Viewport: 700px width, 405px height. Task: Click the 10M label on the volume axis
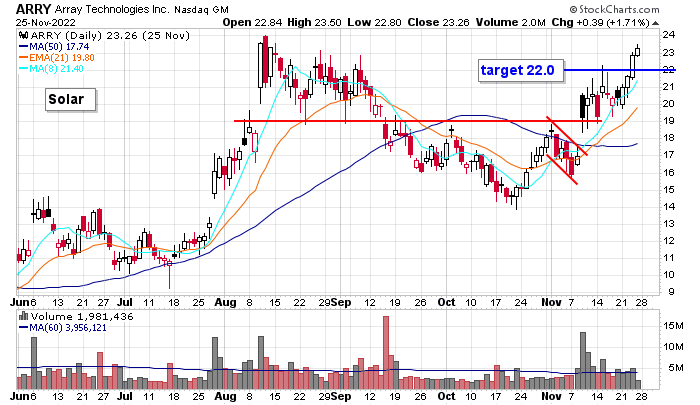(x=673, y=347)
